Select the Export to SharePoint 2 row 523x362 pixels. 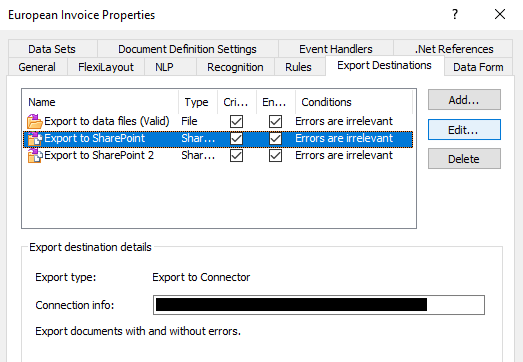click(x=218, y=155)
